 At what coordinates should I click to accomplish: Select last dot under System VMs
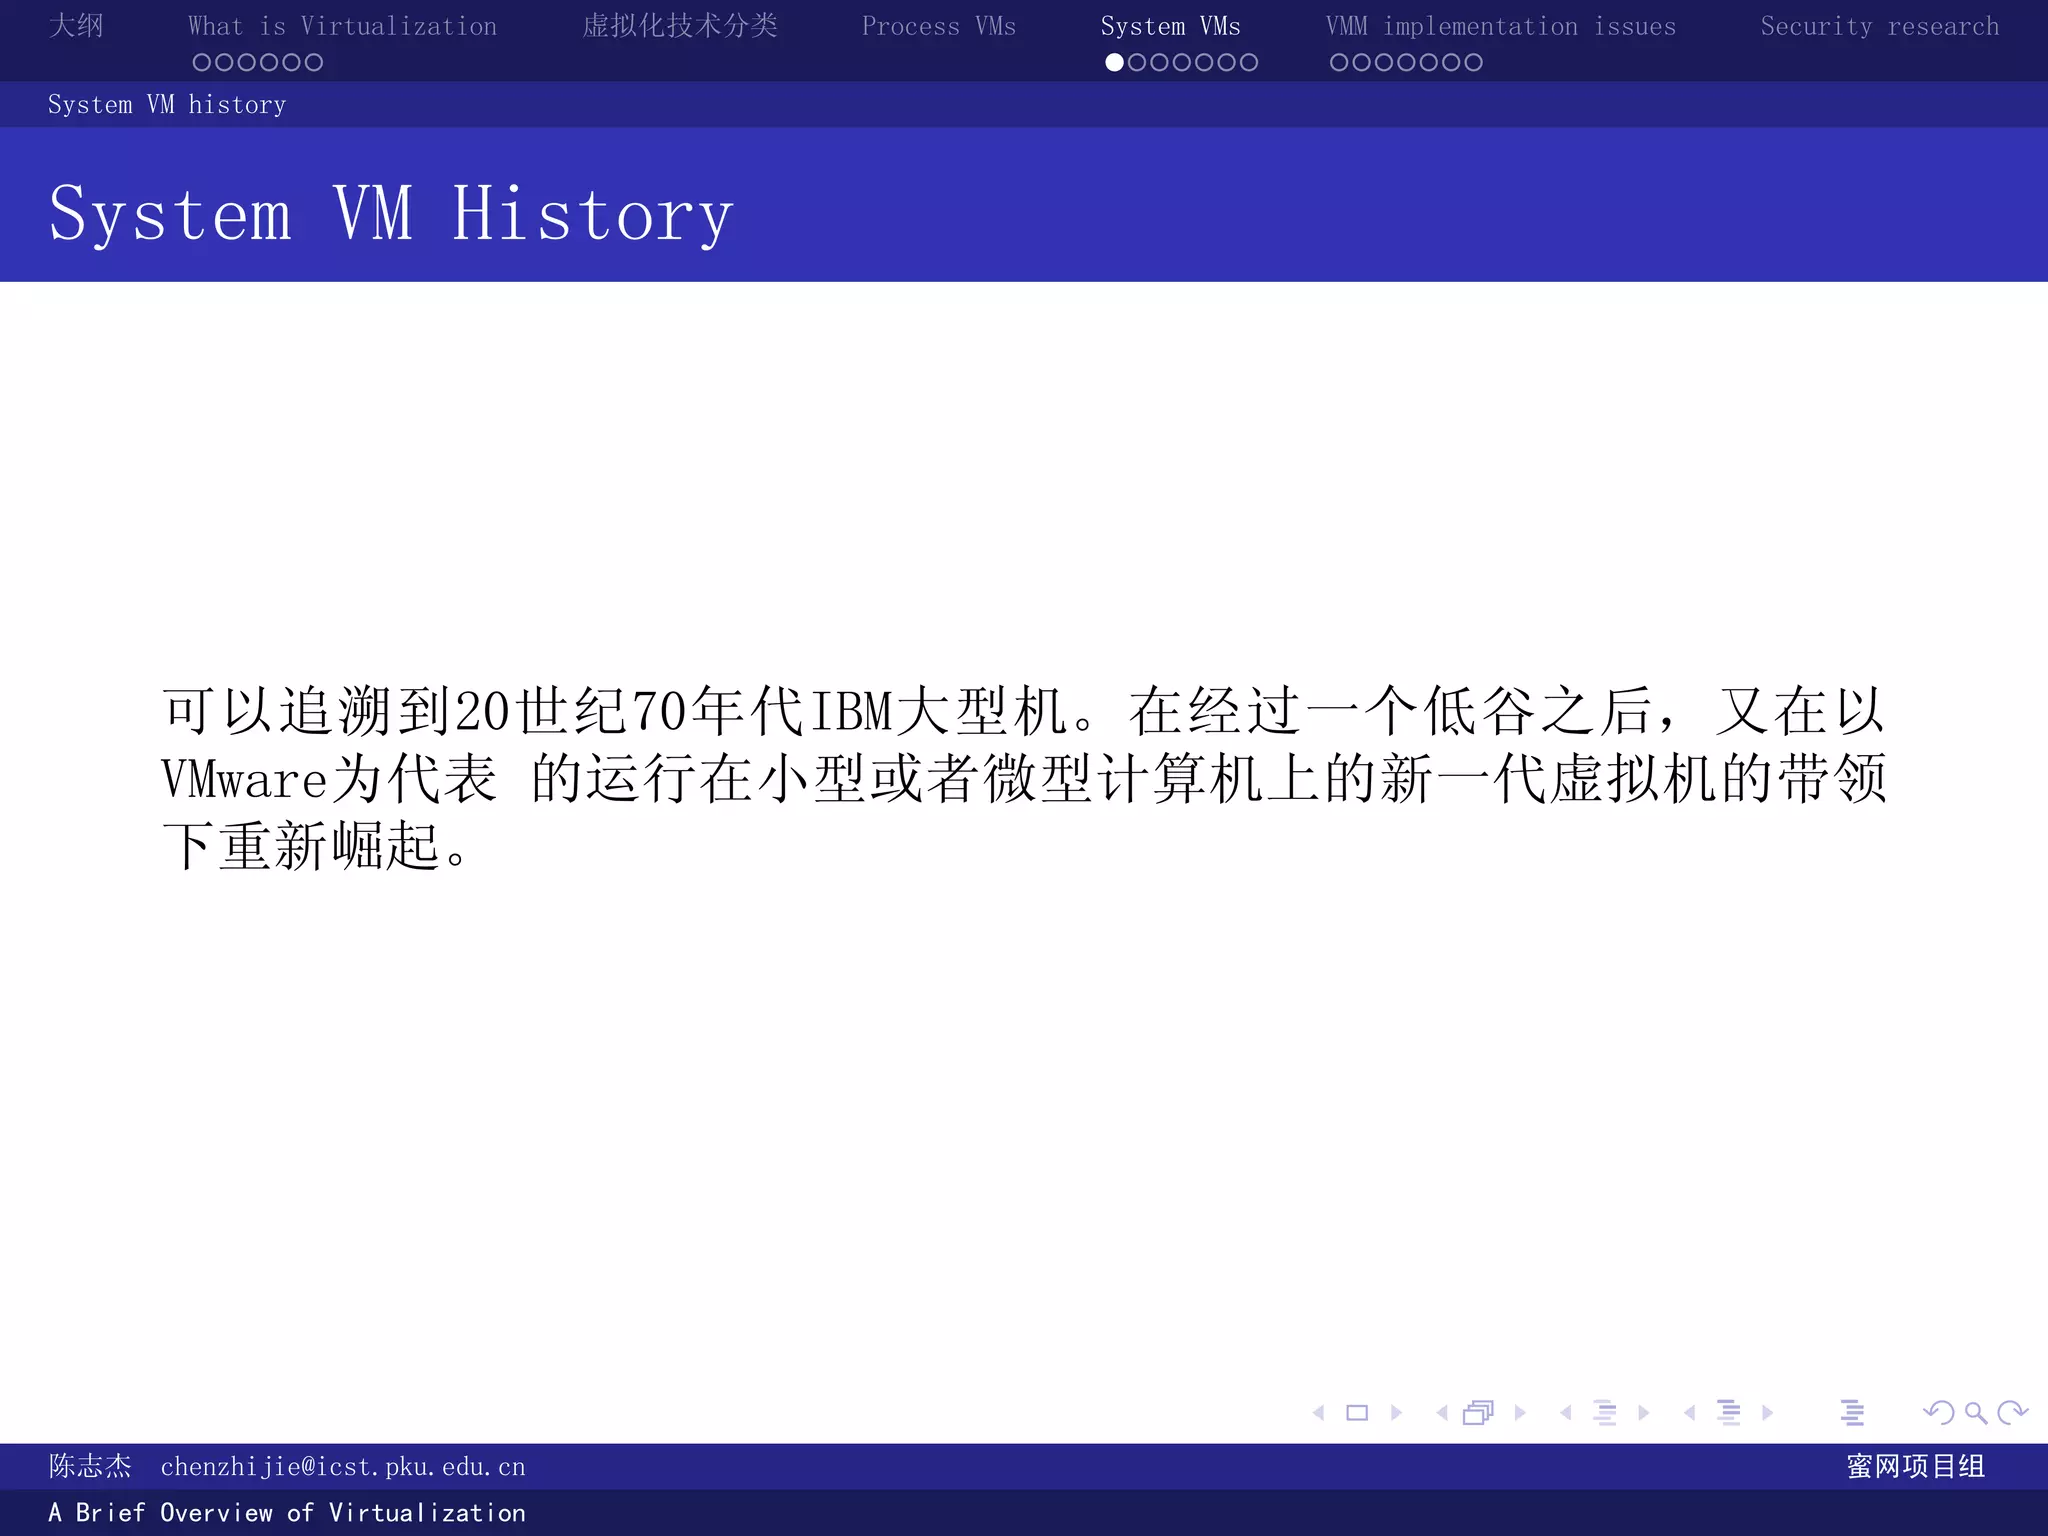(x=1249, y=62)
